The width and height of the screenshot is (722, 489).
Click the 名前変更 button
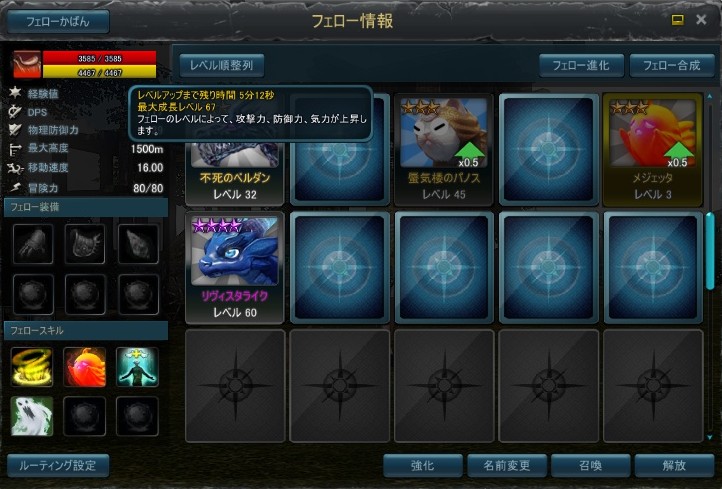[x=507, y=466]
